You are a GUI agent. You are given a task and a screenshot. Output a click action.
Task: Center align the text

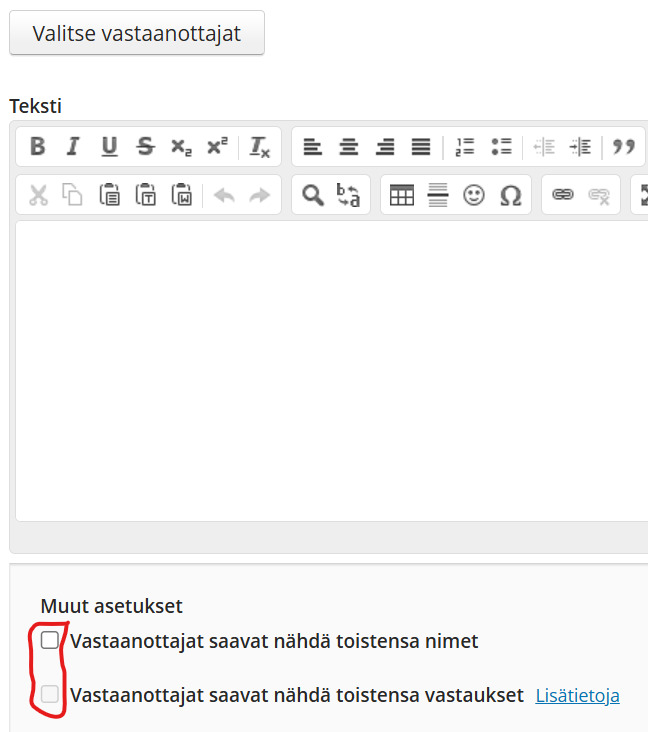[x=349, y=147]
